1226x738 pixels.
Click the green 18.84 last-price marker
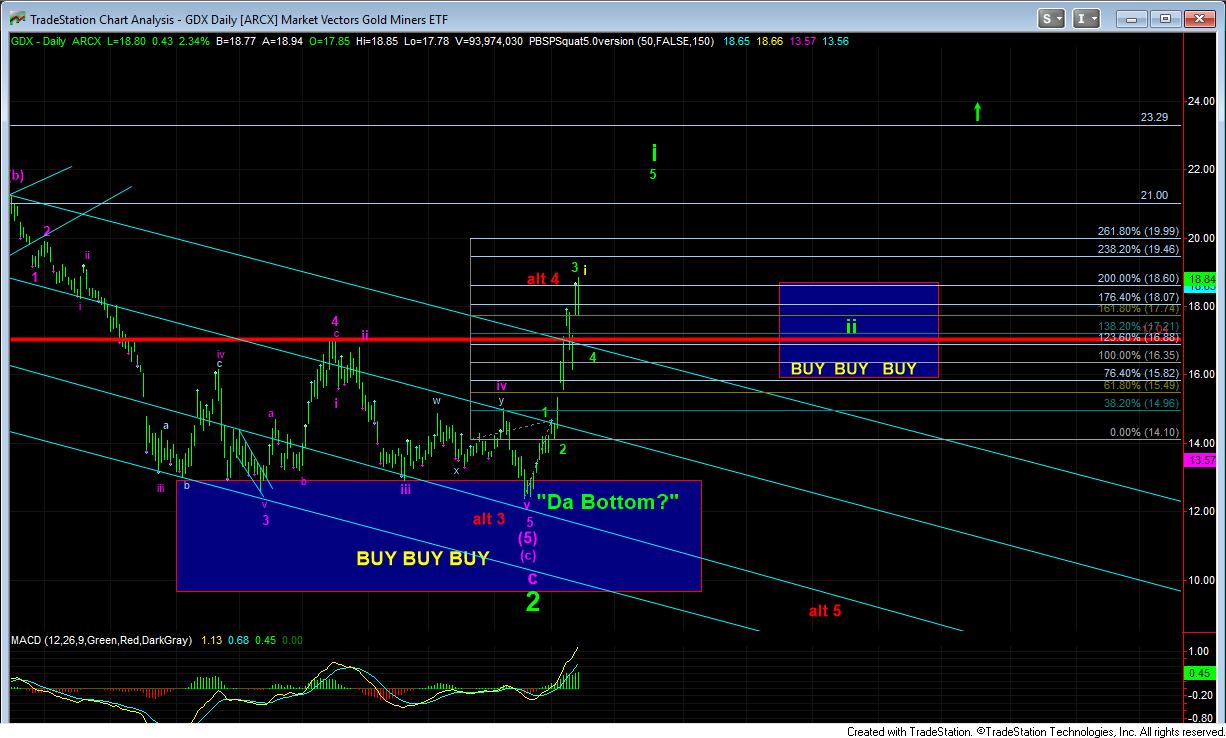click(x=1199, y=278)
